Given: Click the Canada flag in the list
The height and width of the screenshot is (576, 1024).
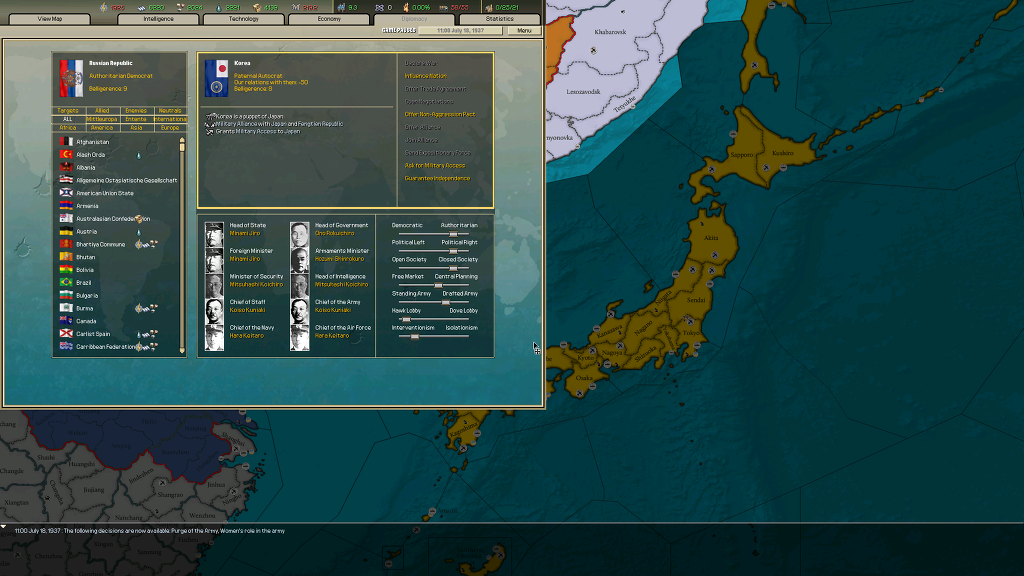Looking at the screenshot, I should [65, 321].
